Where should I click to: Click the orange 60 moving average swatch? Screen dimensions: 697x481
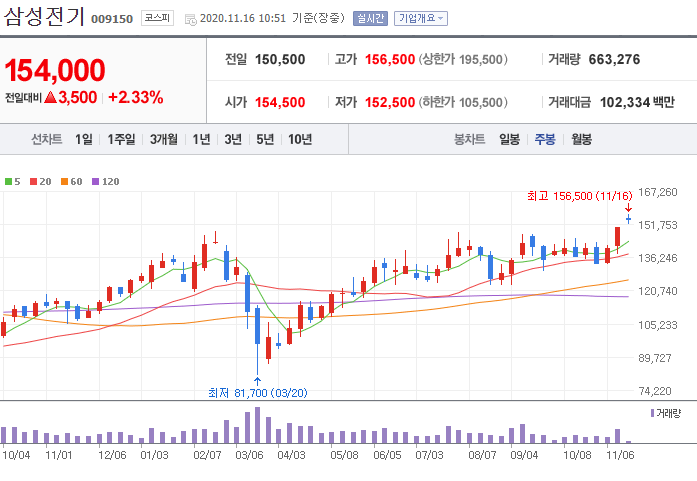[x=64, y=181]
